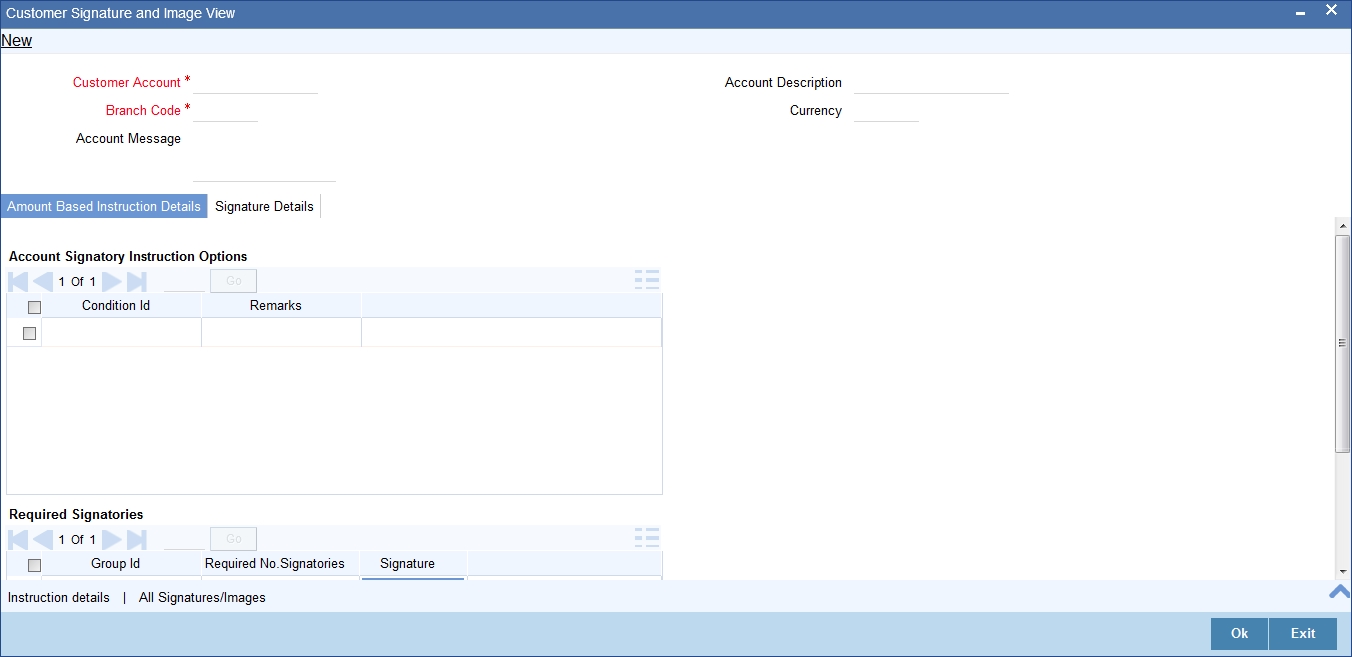The height and width of the screenshot is (657, 1352).
Task: Go to last page in Required Signatories
Action: click(137, 540)
